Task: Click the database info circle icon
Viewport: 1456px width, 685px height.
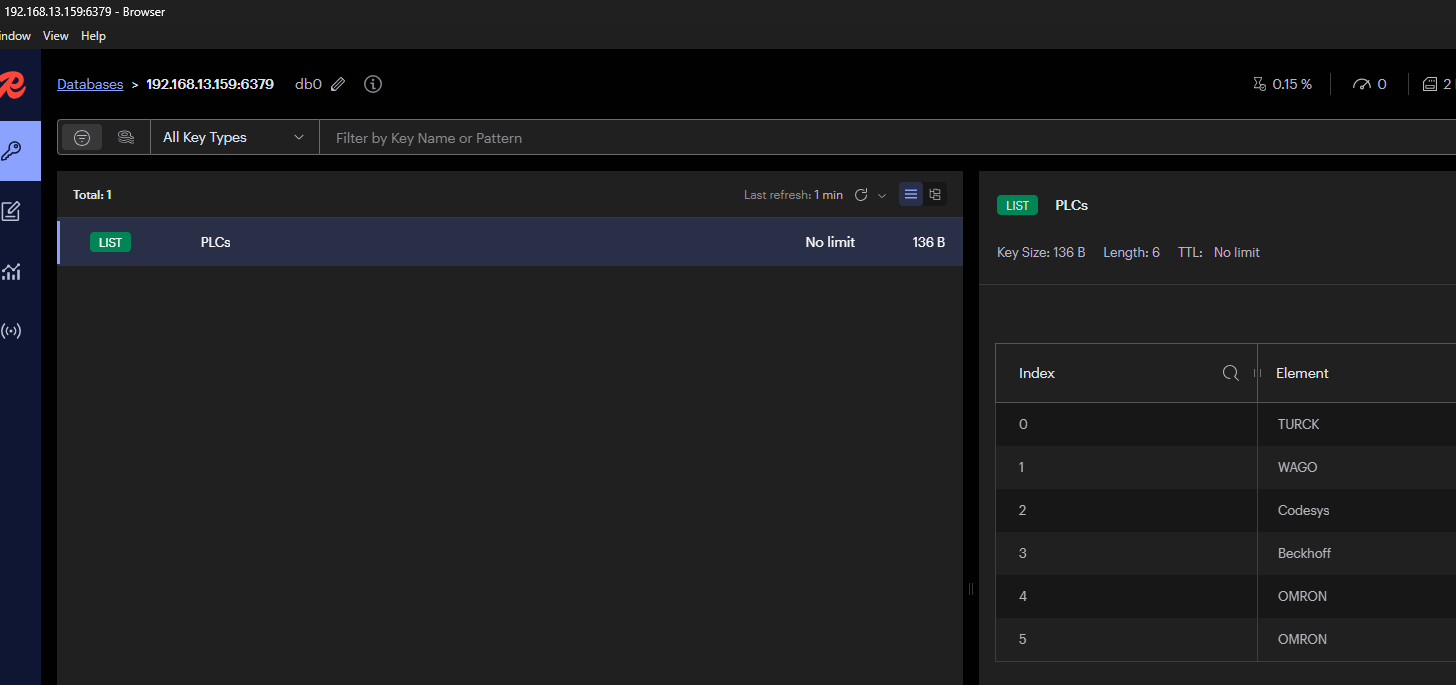Action: click(x=373, y=84)
